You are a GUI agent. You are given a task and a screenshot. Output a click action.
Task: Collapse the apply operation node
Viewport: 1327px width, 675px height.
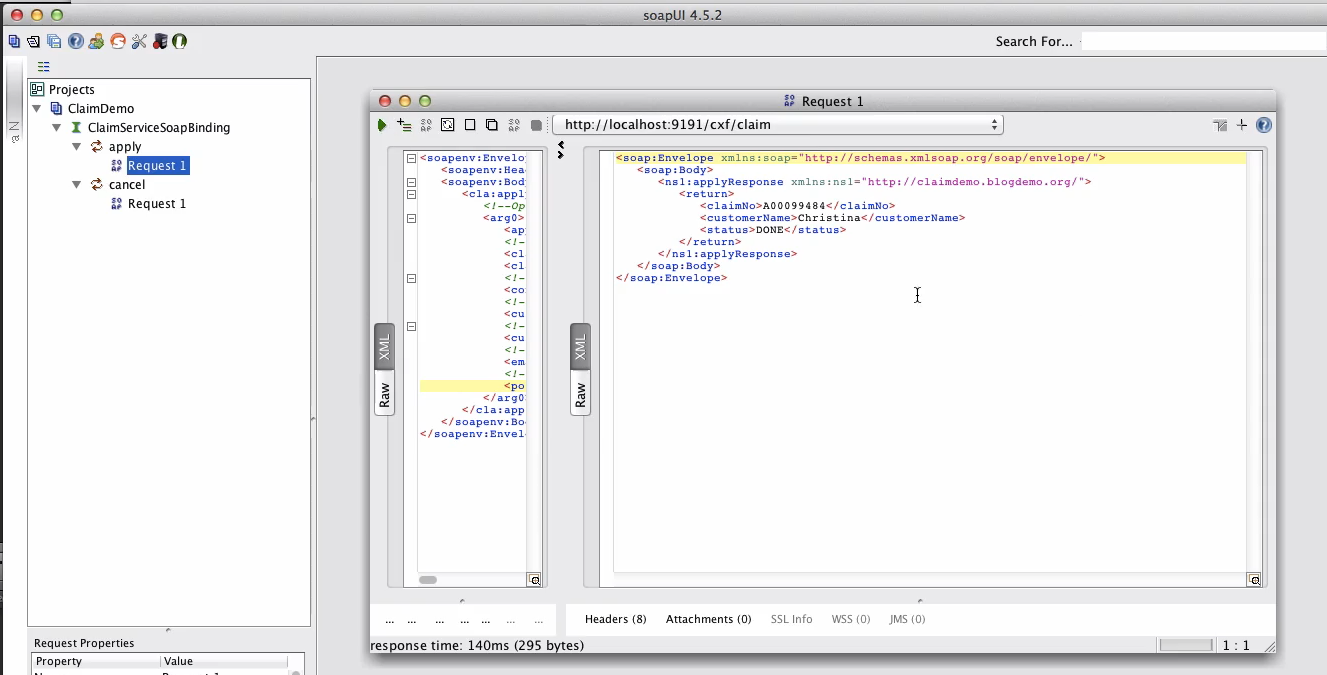(x=77, y=146)
